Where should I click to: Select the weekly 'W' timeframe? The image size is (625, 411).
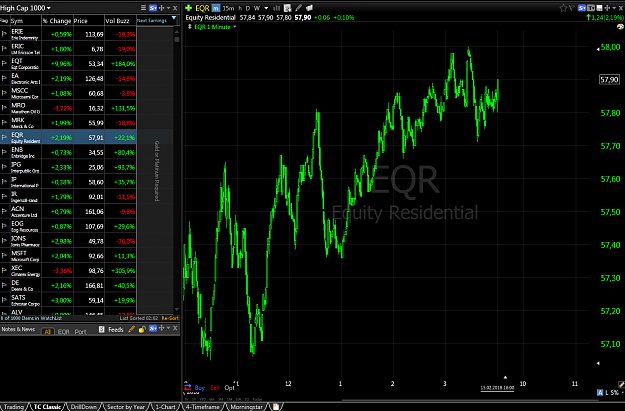point(257,8)
